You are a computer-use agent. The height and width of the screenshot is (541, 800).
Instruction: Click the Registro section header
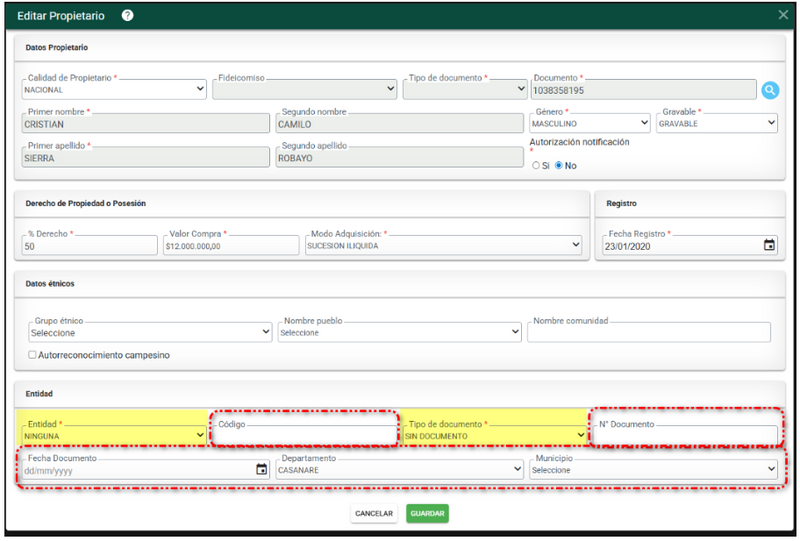(621, 203)
